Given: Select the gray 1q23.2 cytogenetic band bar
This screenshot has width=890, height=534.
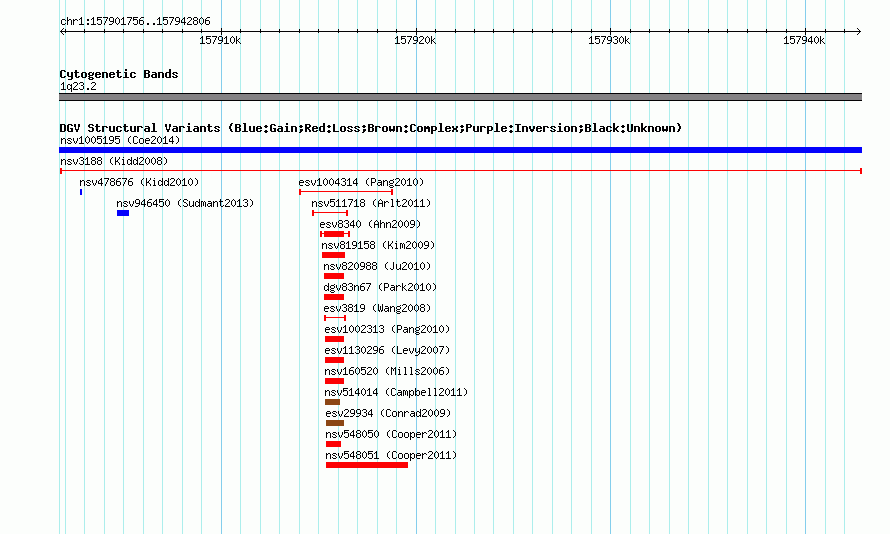Looking at the screenshot, I should (460, 97).
